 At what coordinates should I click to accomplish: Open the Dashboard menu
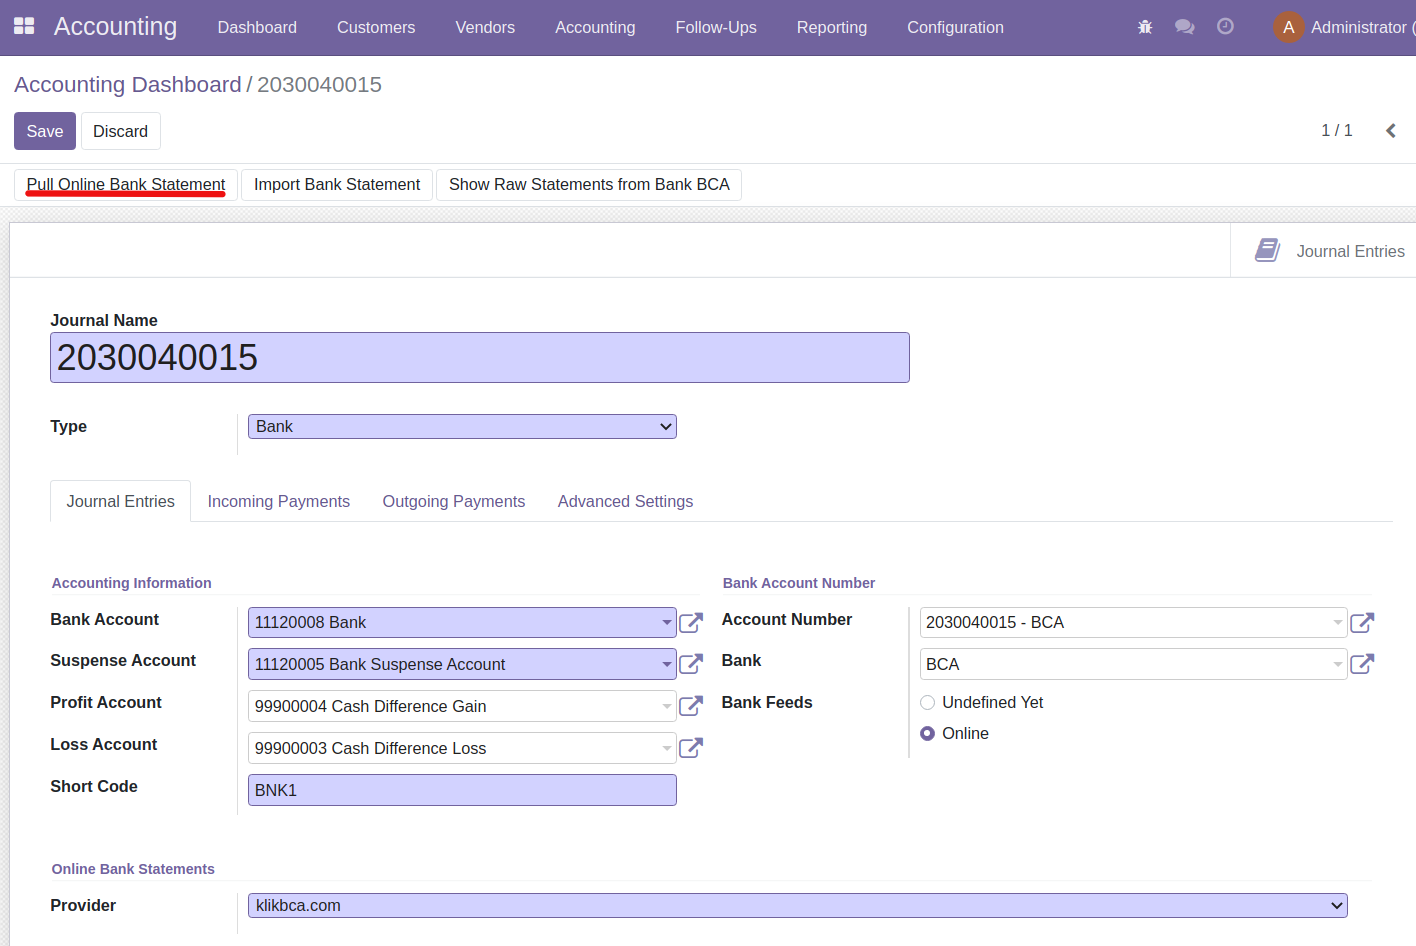(x=257, y=27)
